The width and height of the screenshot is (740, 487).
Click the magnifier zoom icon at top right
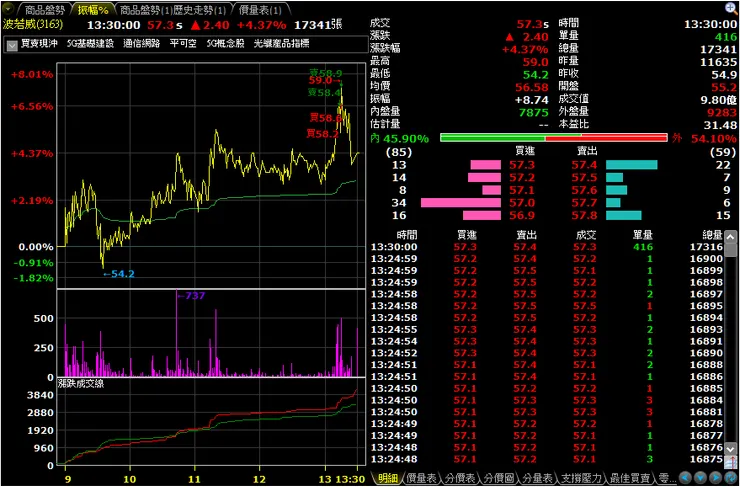point(732,8)
